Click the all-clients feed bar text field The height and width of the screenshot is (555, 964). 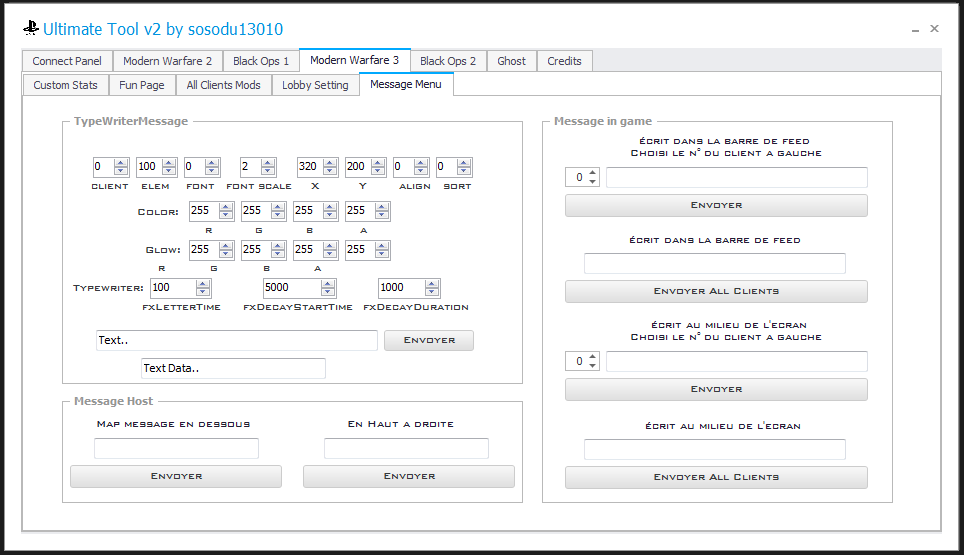coord(715,263)
